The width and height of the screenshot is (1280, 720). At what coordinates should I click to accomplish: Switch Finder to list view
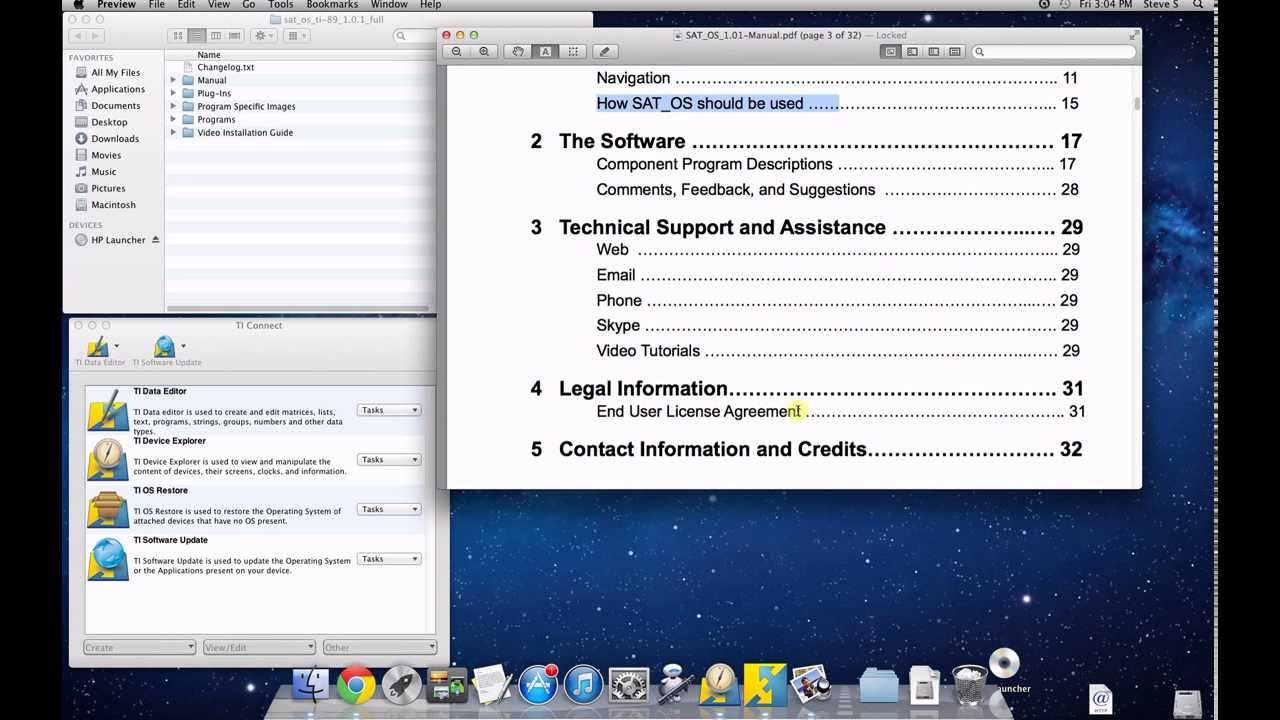(197, 36)
